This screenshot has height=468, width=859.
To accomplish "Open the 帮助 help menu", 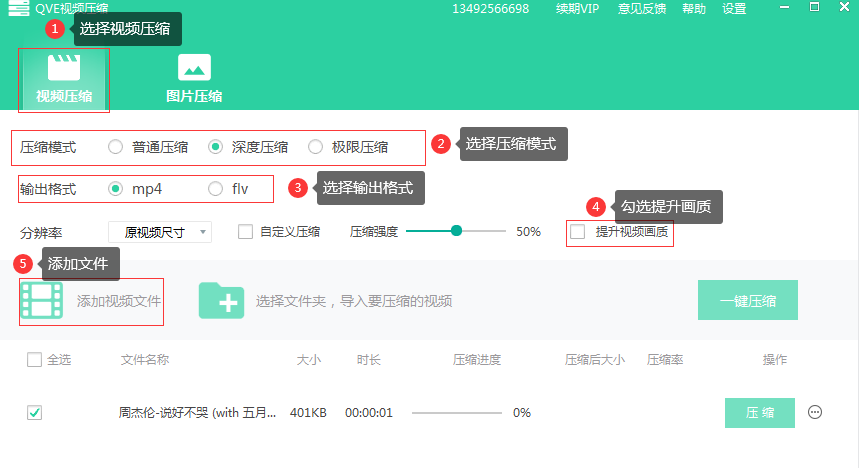I will click(x=694, y=9).
